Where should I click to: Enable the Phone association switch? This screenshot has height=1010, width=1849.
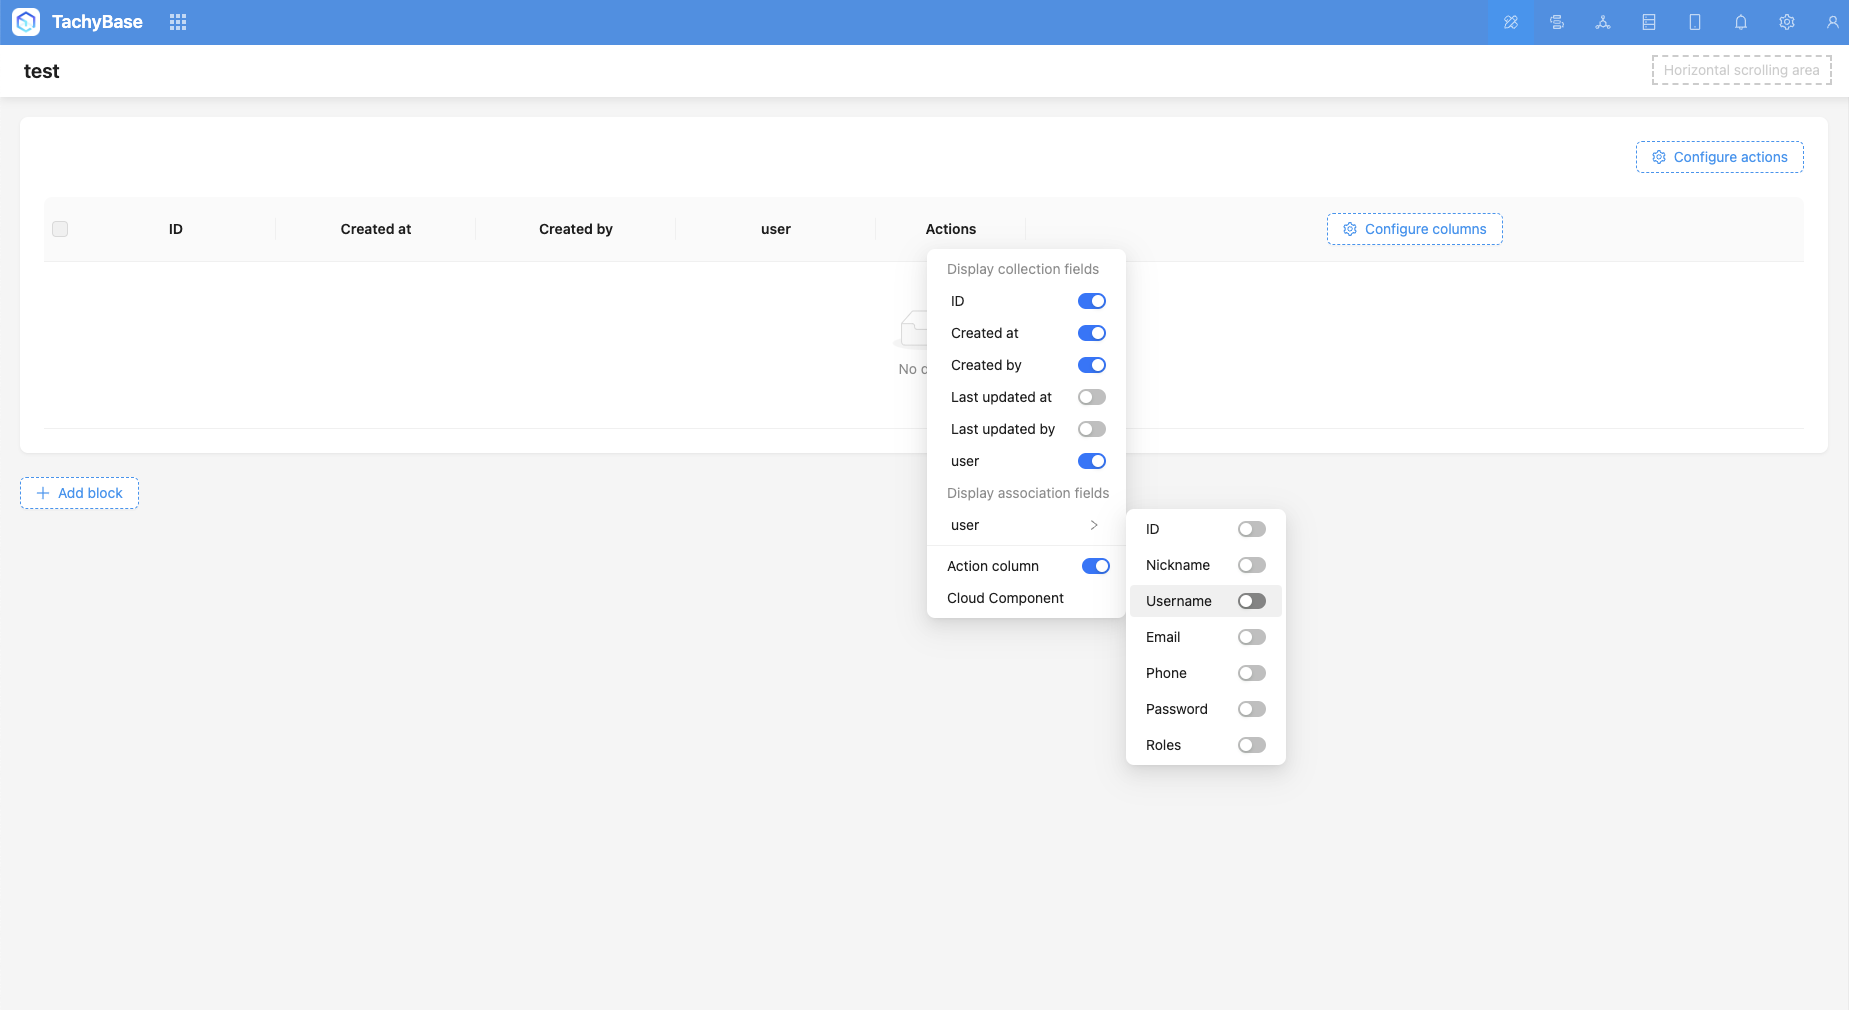[x=1252, y=673]
